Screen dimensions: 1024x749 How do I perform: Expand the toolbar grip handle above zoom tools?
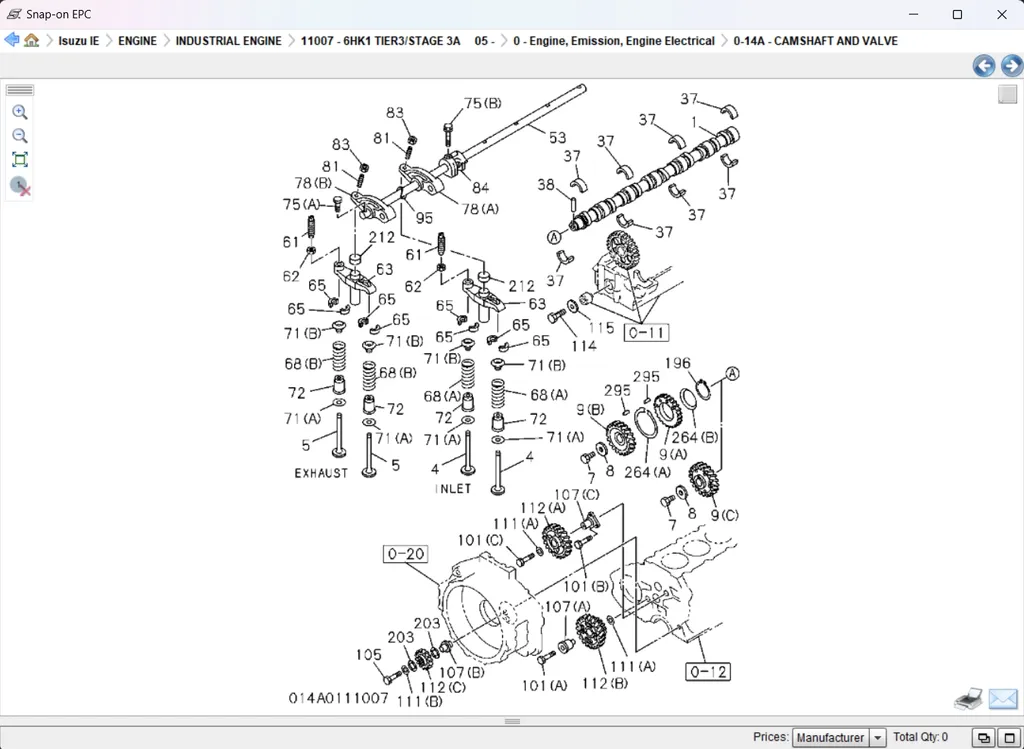click(x=20, y=90)
